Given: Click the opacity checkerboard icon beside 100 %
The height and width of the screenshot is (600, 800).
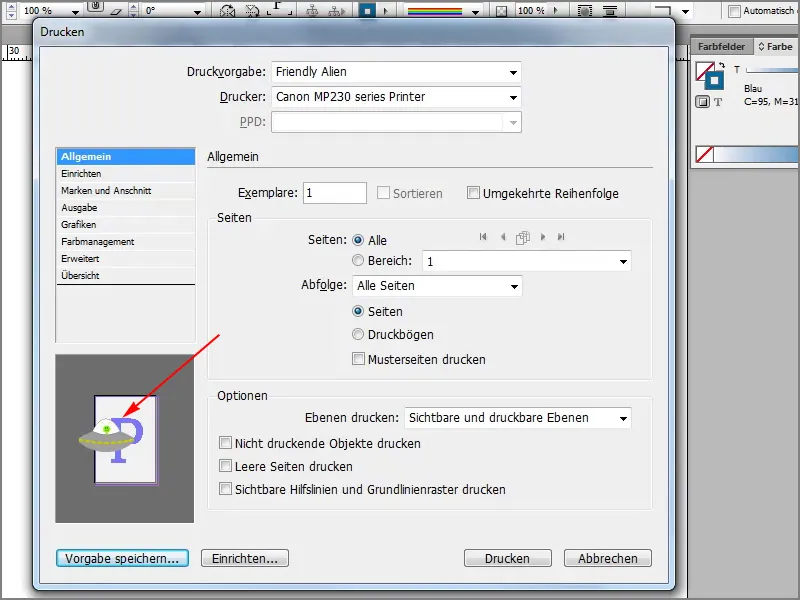Looking at the screenshot, I should click(x=502, y=11).
